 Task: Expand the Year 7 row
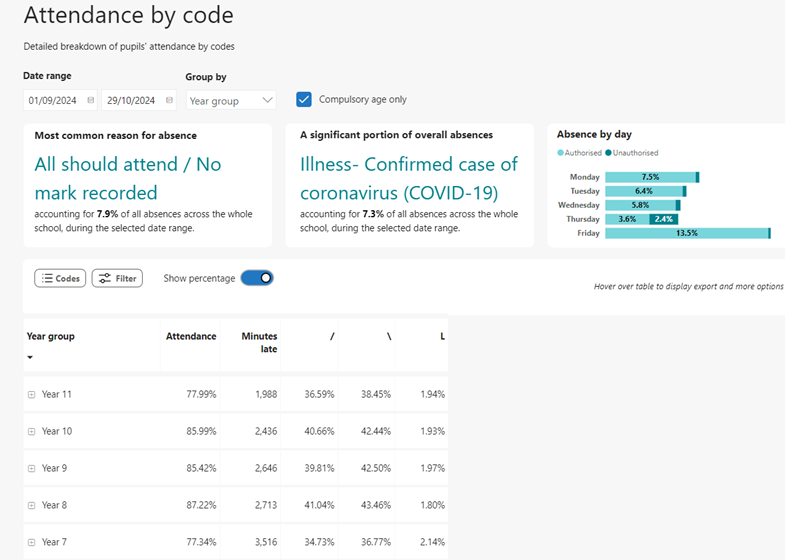pyautogui.click(x=32, y=543)
